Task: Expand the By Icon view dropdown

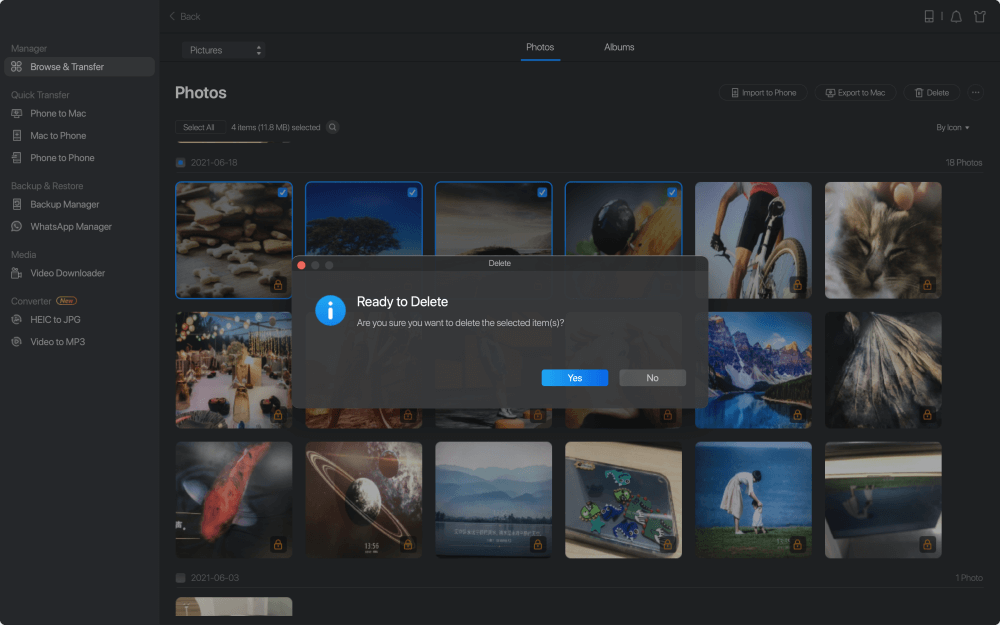Action: [952, 128]
